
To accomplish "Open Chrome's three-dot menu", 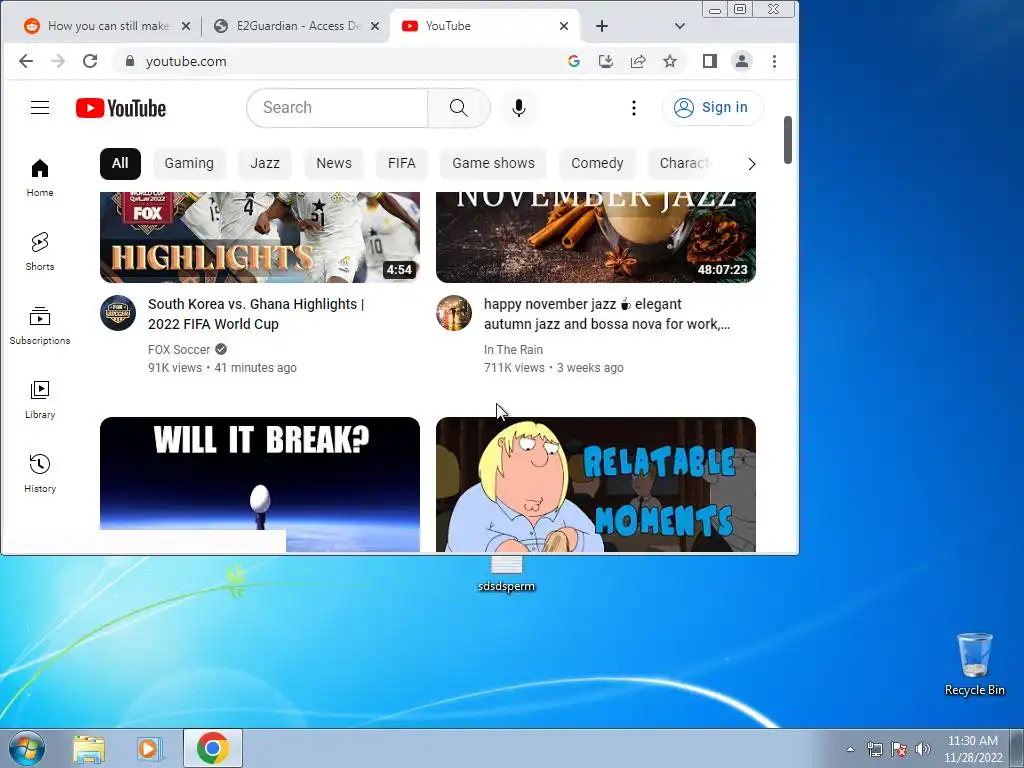I will (775, 61).
